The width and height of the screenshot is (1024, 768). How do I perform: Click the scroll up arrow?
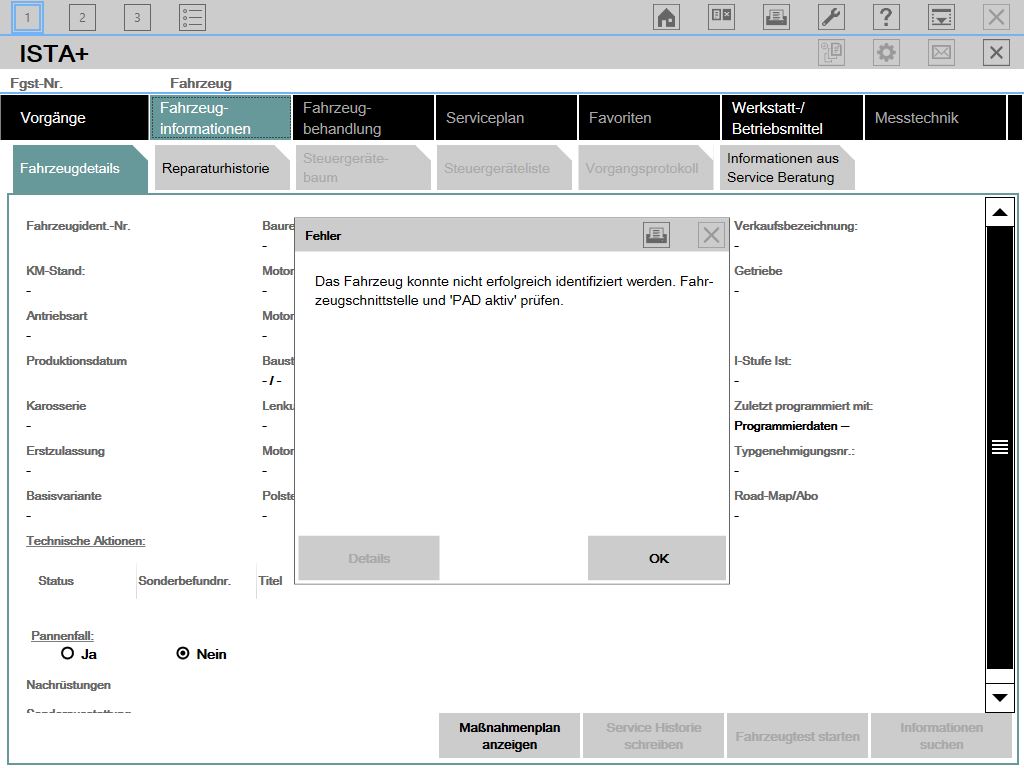coord(999,212)
